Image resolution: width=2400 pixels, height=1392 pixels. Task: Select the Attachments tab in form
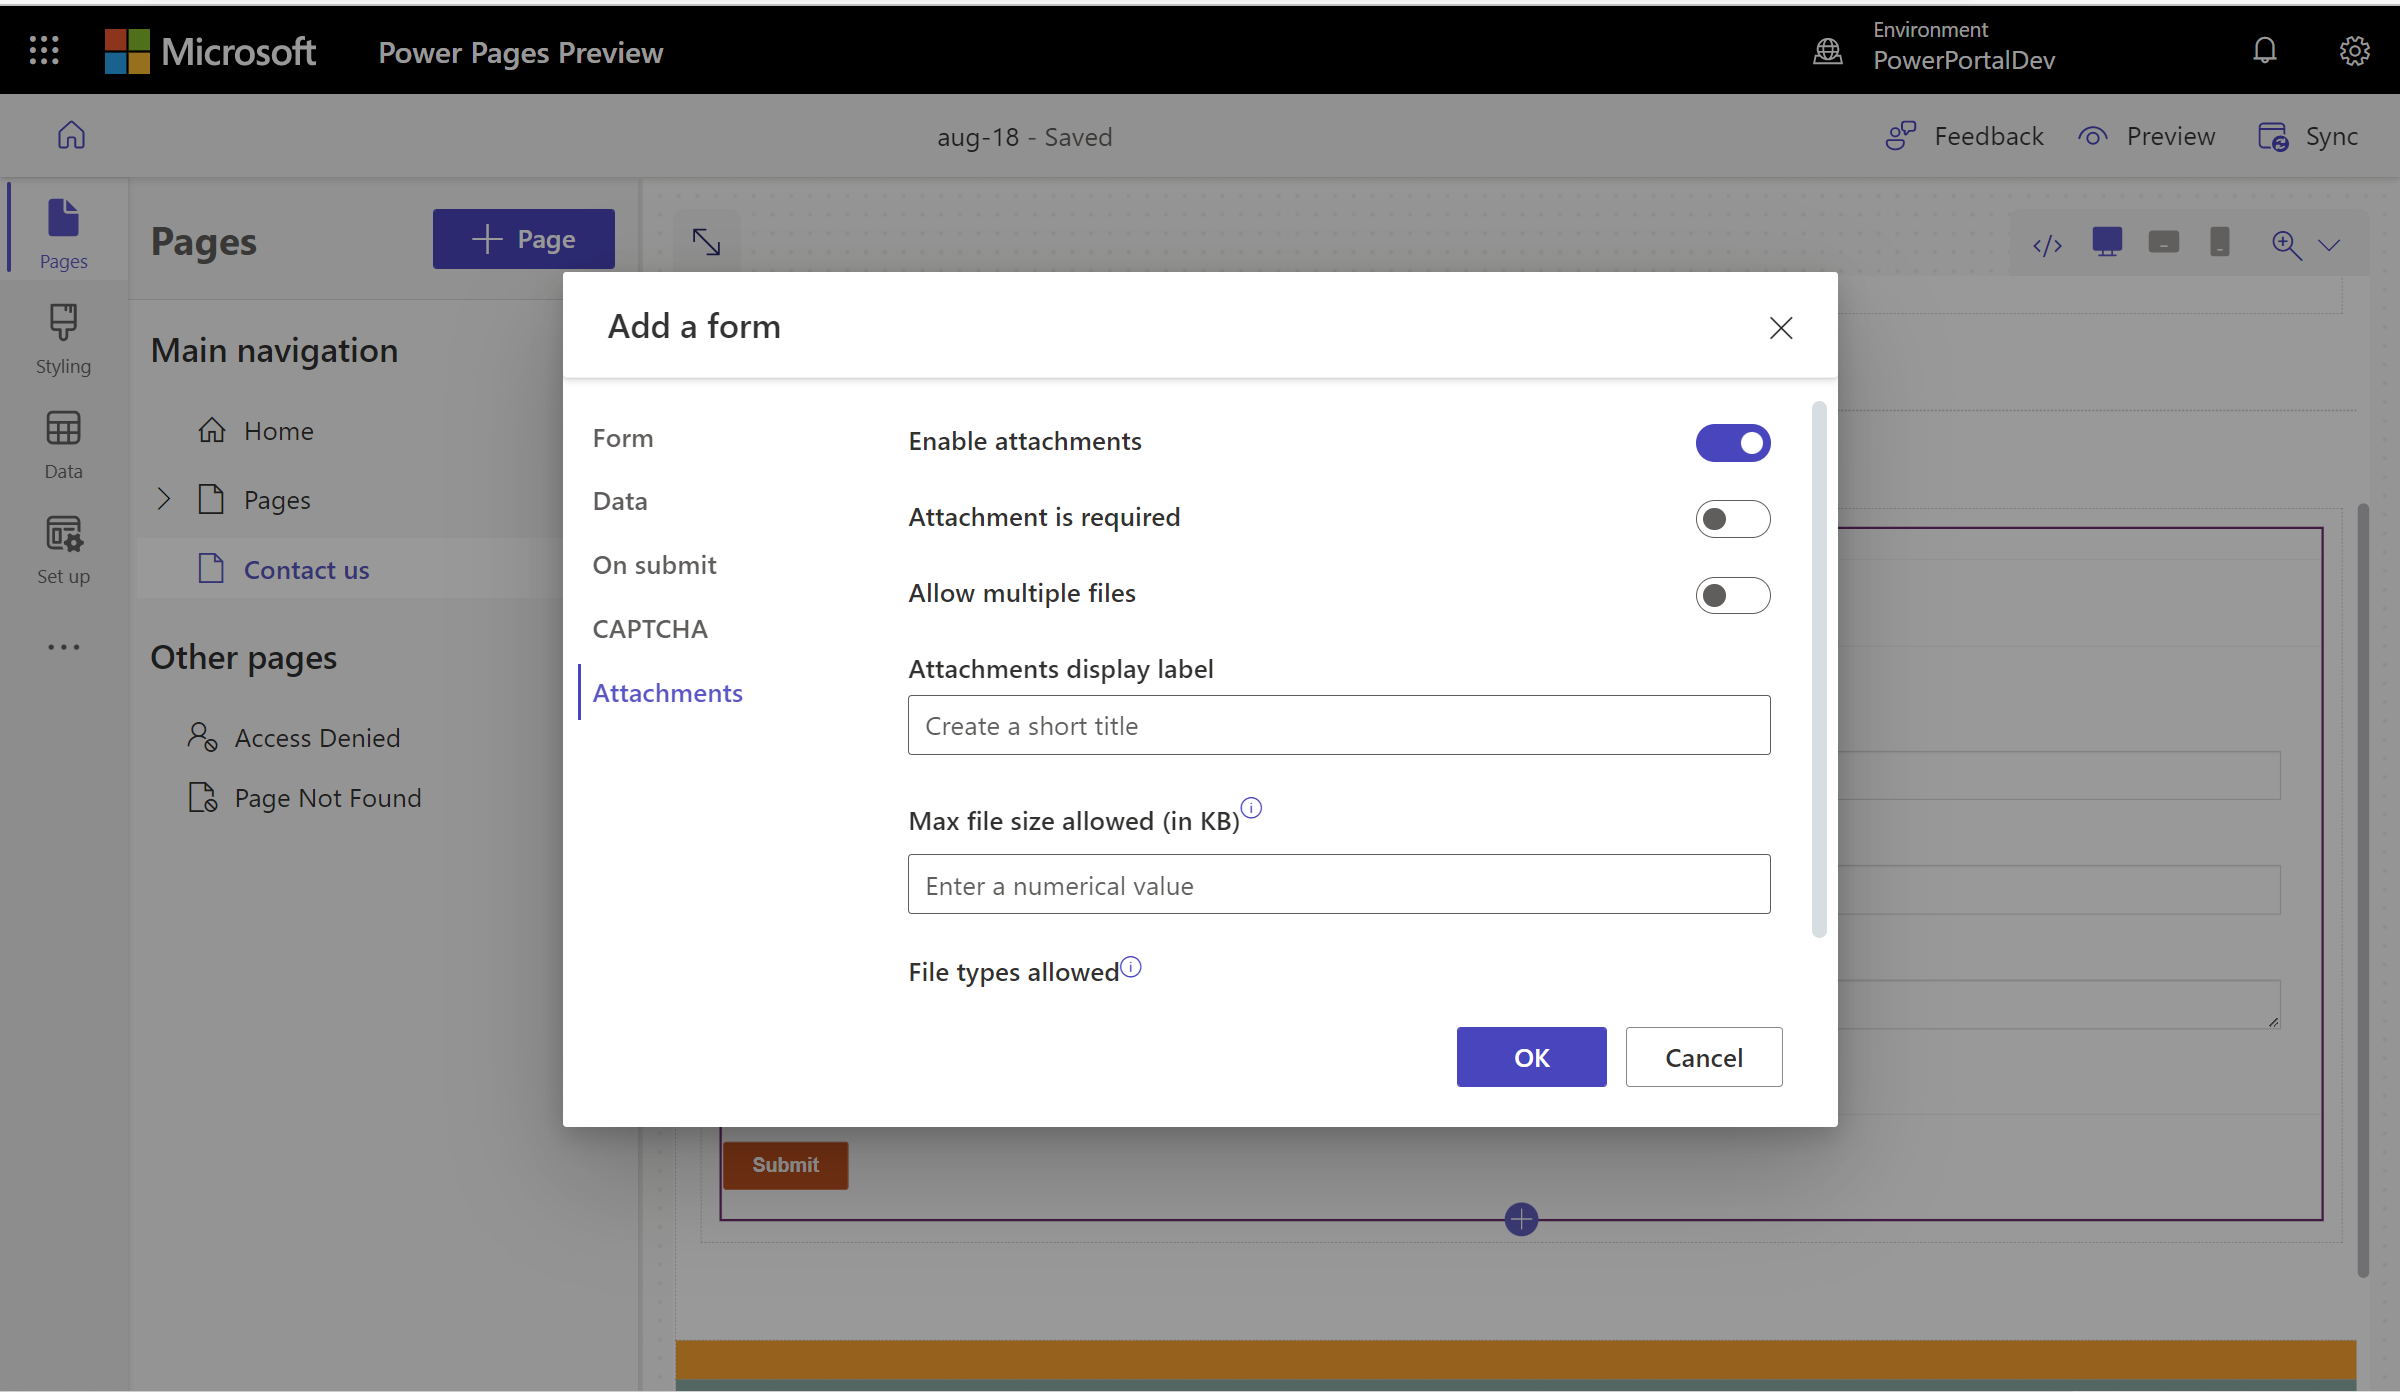[667, 689]
